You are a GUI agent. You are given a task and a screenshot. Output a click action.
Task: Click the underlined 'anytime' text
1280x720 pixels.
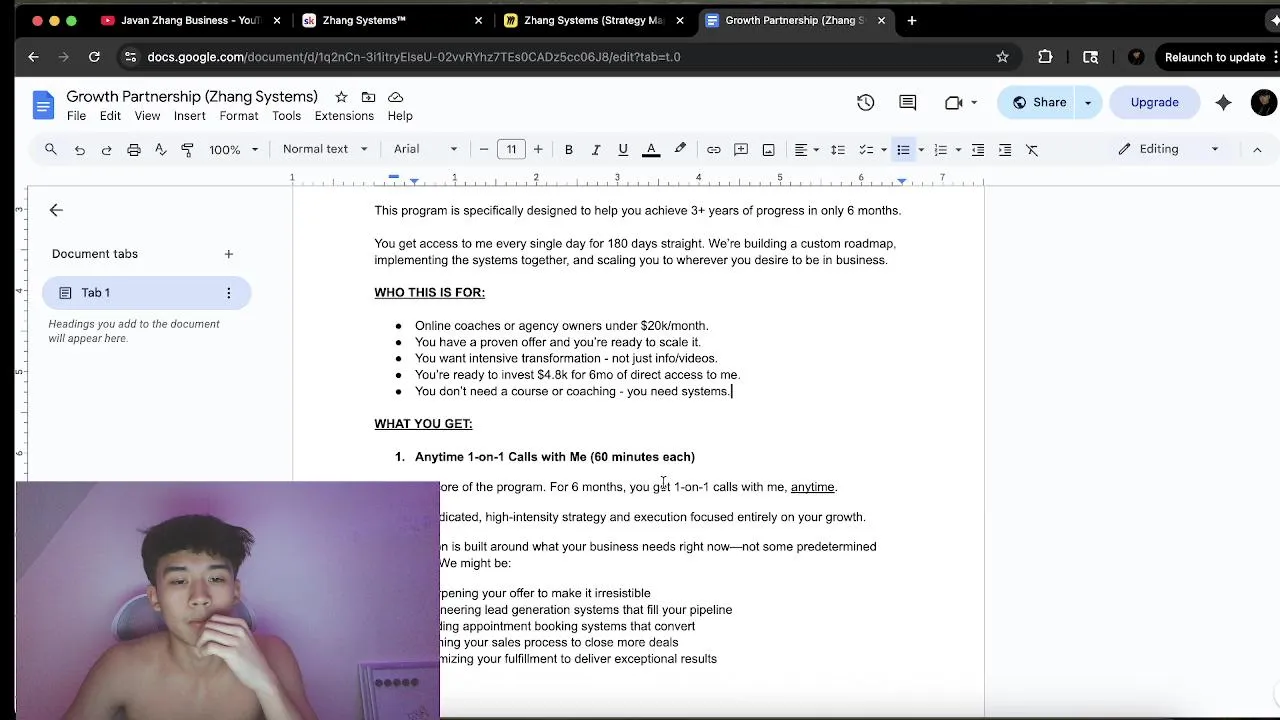[x=812, y=487]
